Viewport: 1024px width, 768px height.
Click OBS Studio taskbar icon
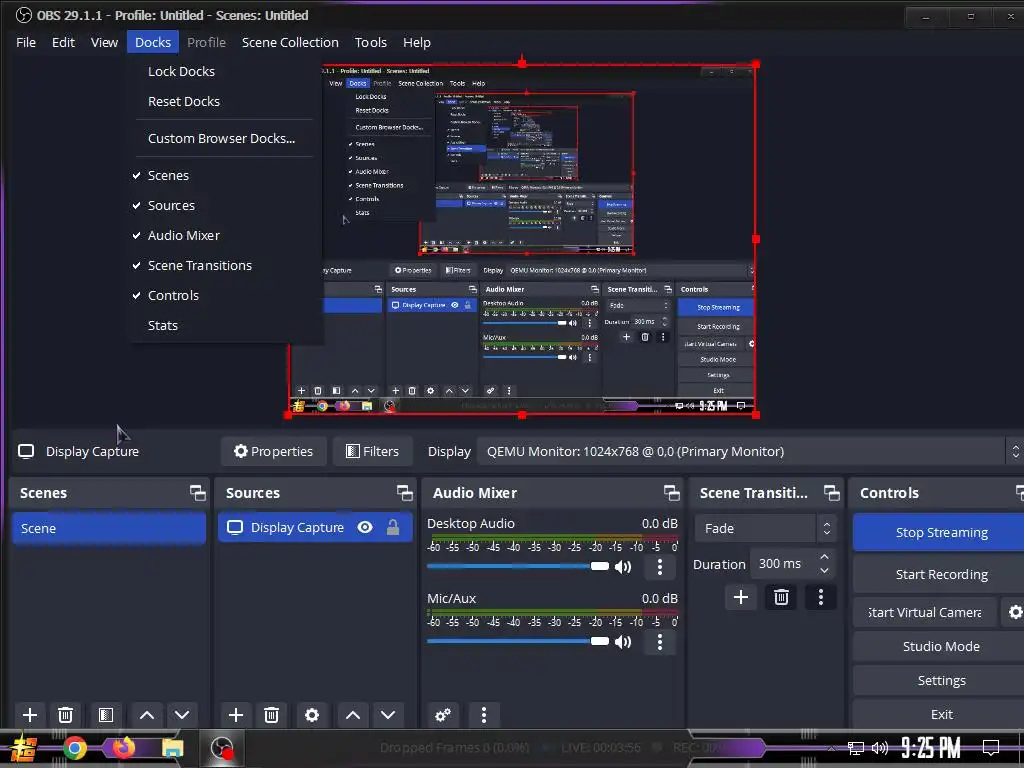point(221,748)
